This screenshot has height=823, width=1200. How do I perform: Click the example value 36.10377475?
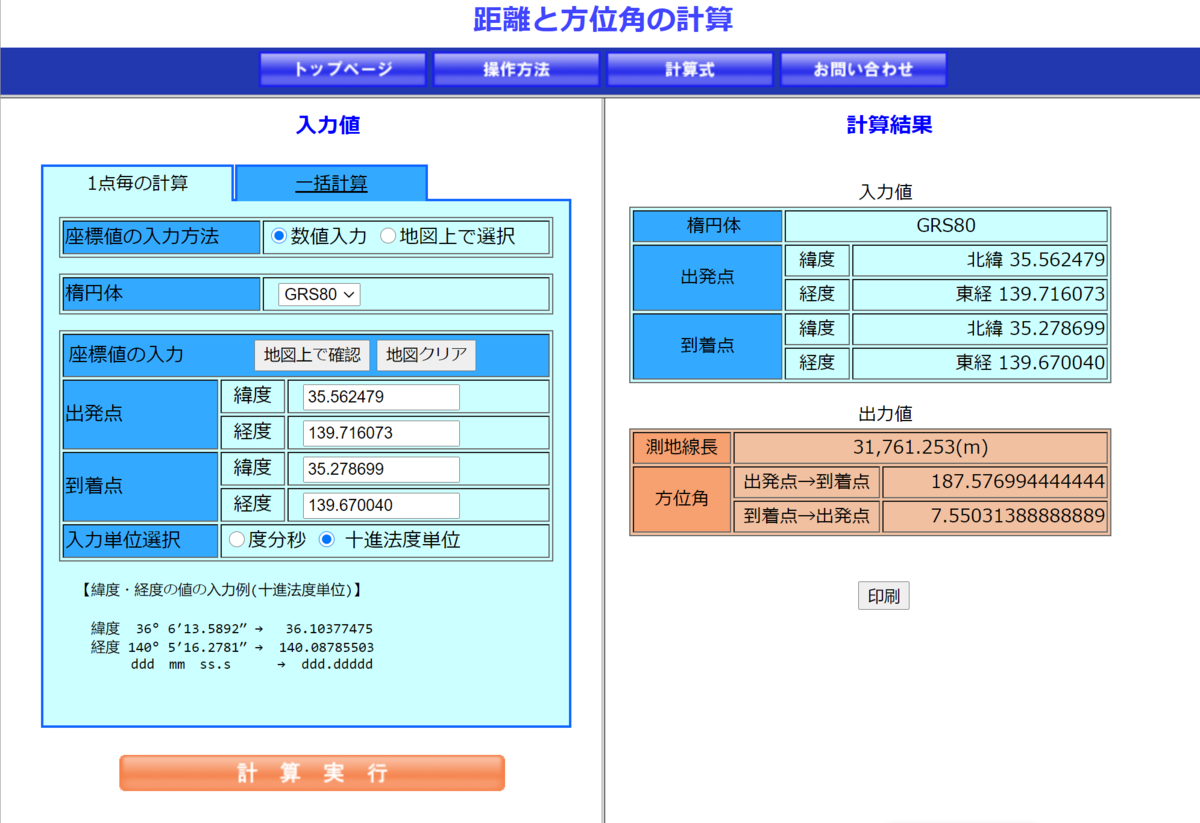tap(329, 629)
